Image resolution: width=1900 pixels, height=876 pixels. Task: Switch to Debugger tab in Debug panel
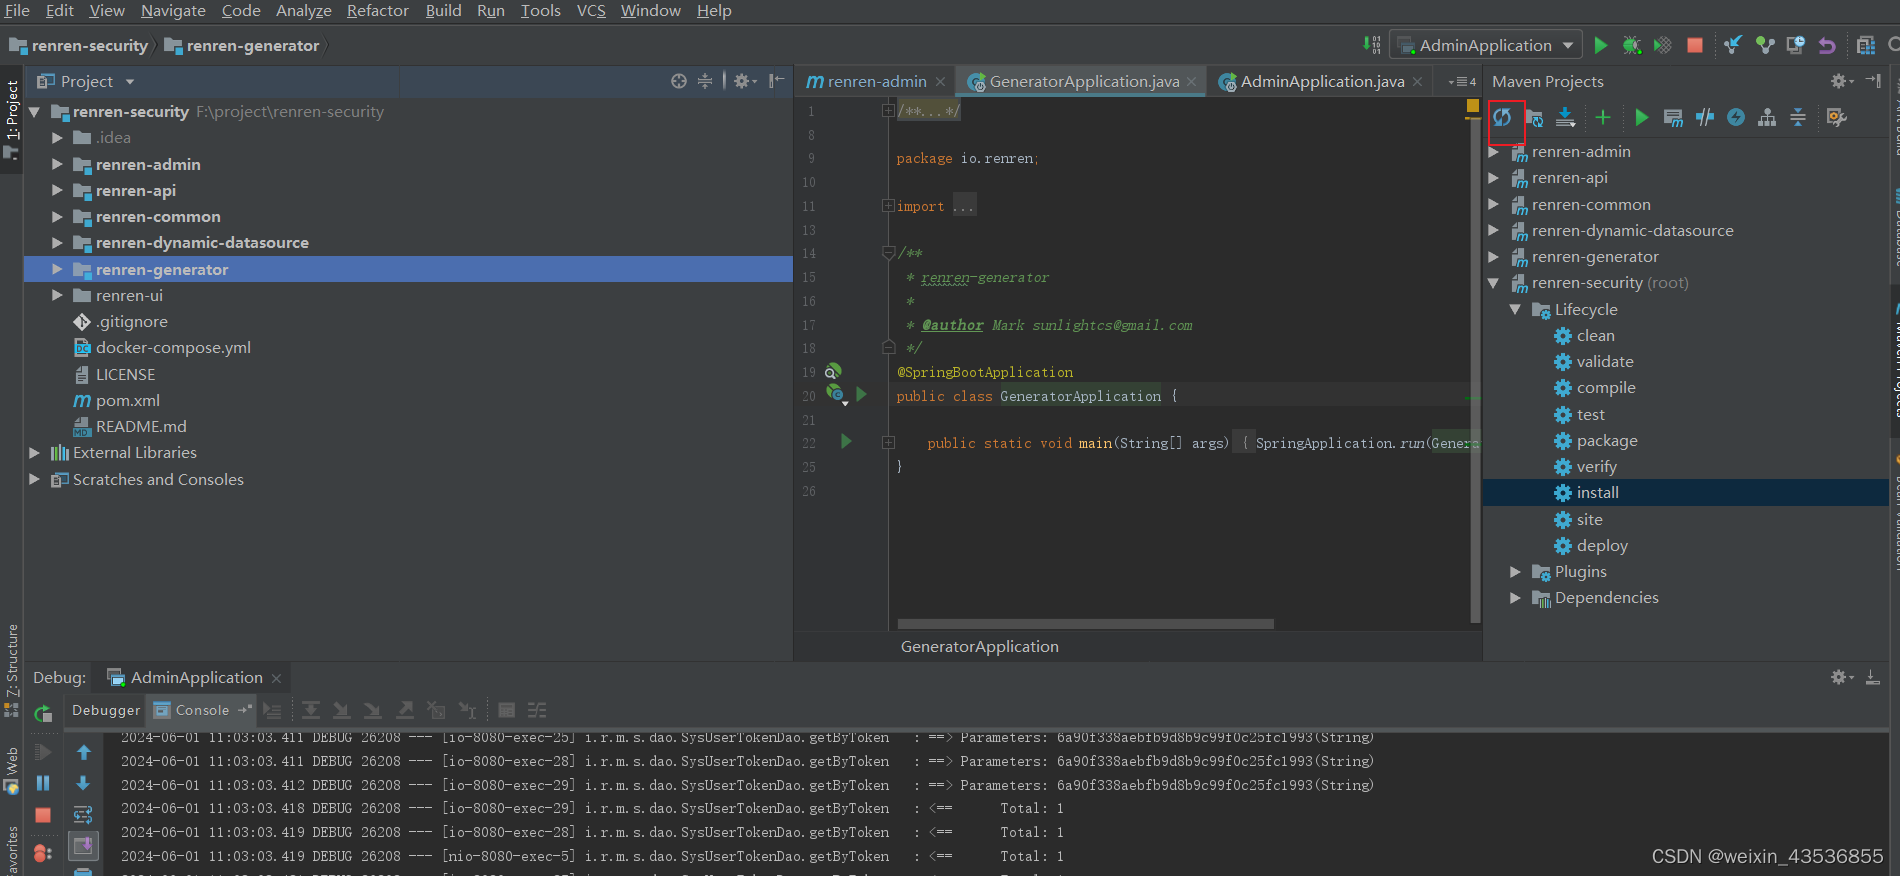pos(106,710)
